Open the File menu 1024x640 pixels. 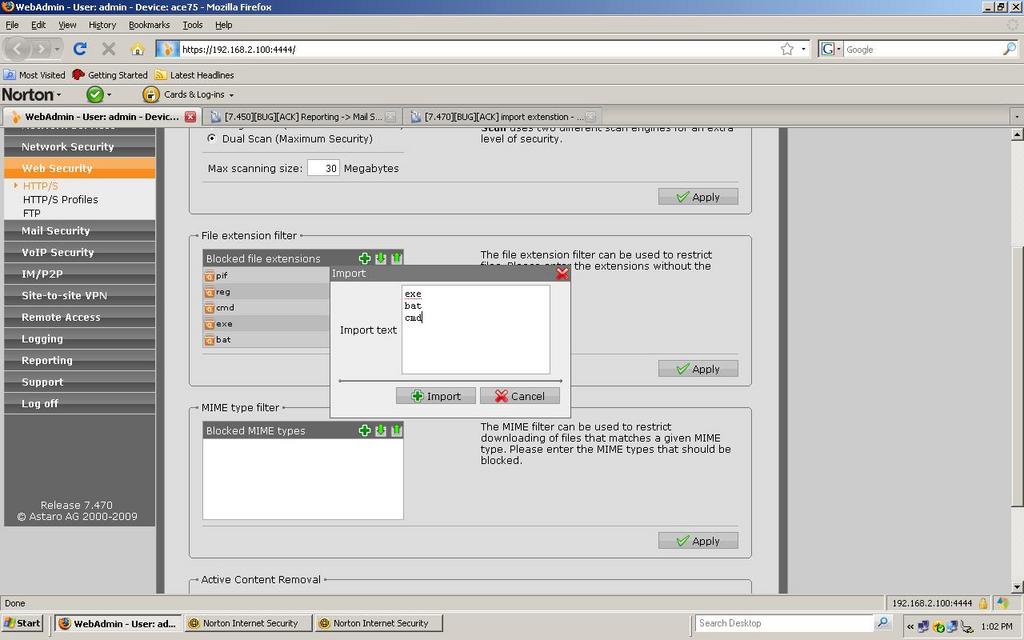12,25
